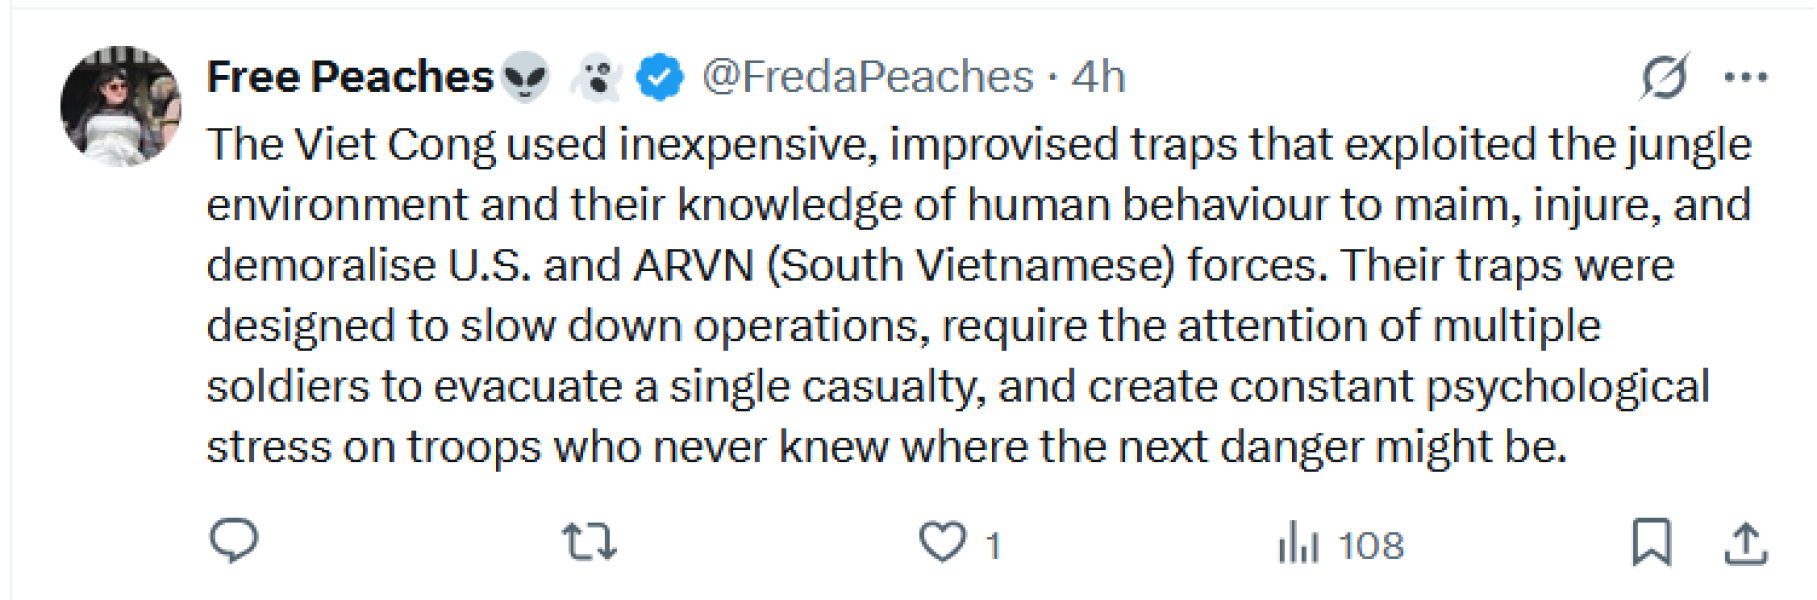Click the blue verified checkmark badge
Screen dimensions: 1817x600
(x=660, y=77)
